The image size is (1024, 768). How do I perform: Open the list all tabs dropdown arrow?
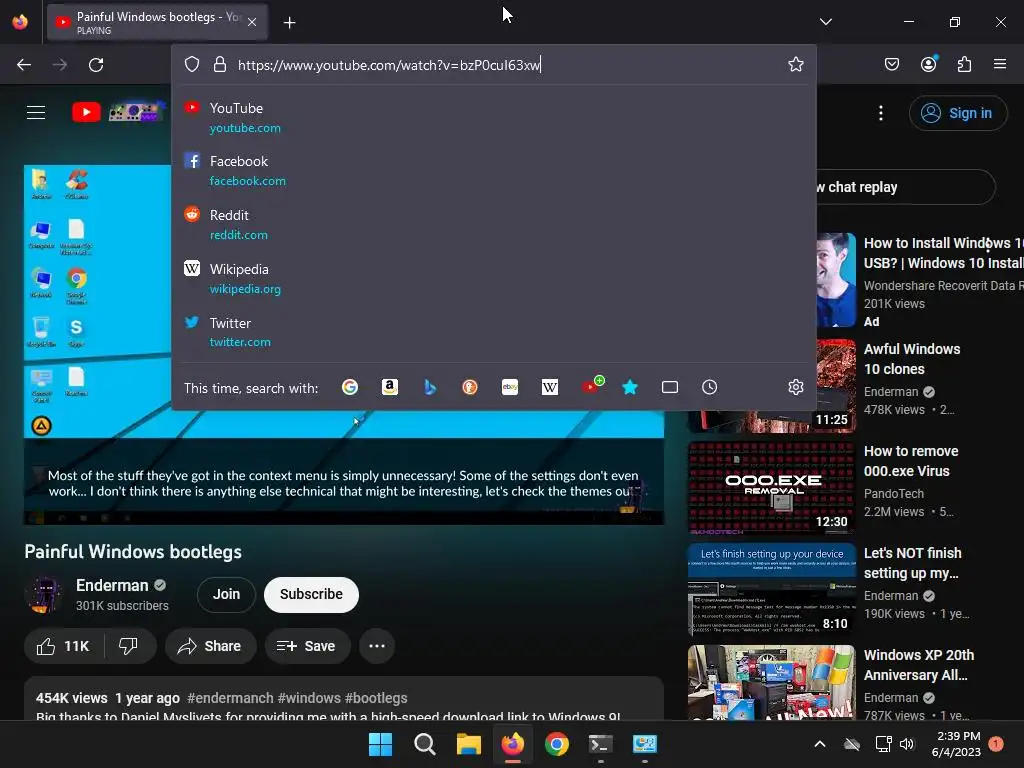click(825, 22)
